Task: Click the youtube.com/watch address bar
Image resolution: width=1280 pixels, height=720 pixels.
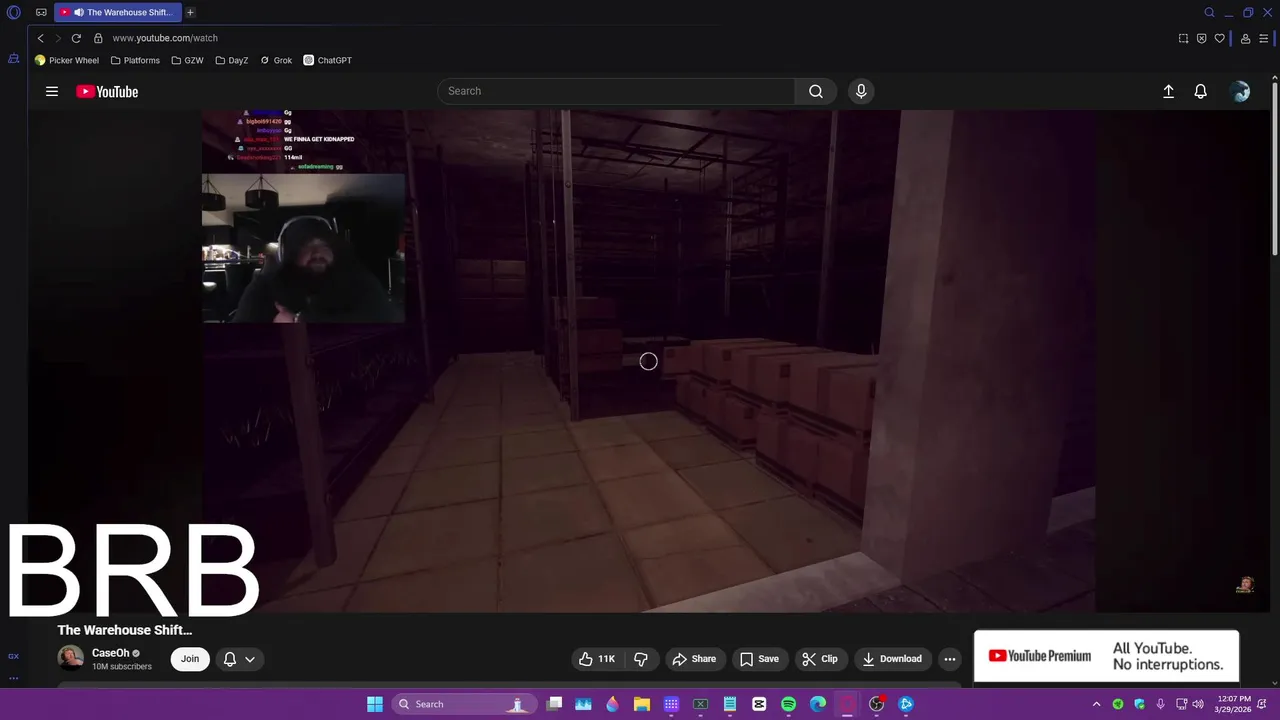Action: click(x=165, y=38)
